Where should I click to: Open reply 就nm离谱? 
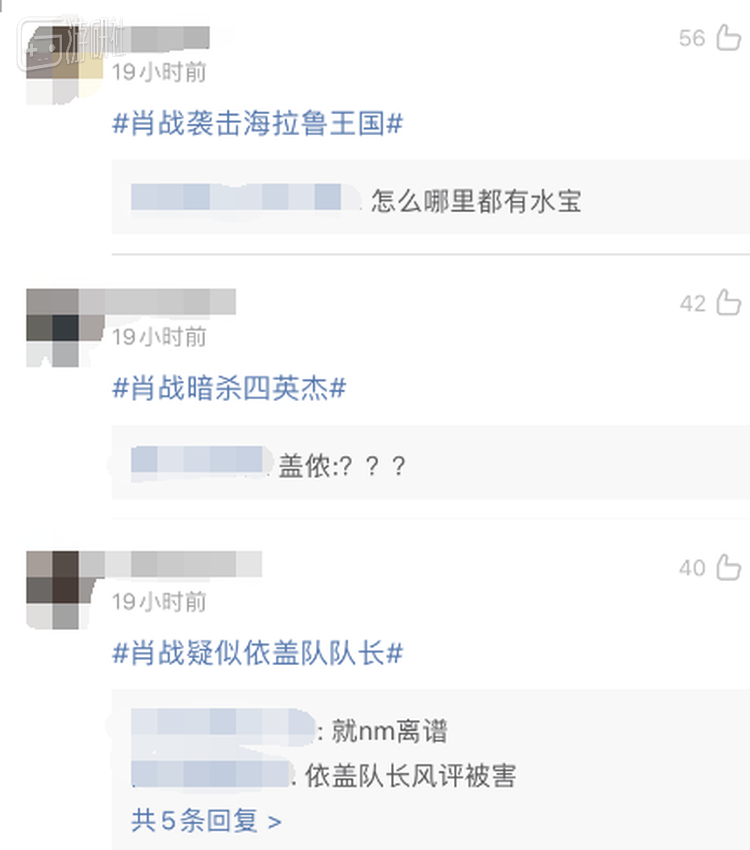pos(389,731)
